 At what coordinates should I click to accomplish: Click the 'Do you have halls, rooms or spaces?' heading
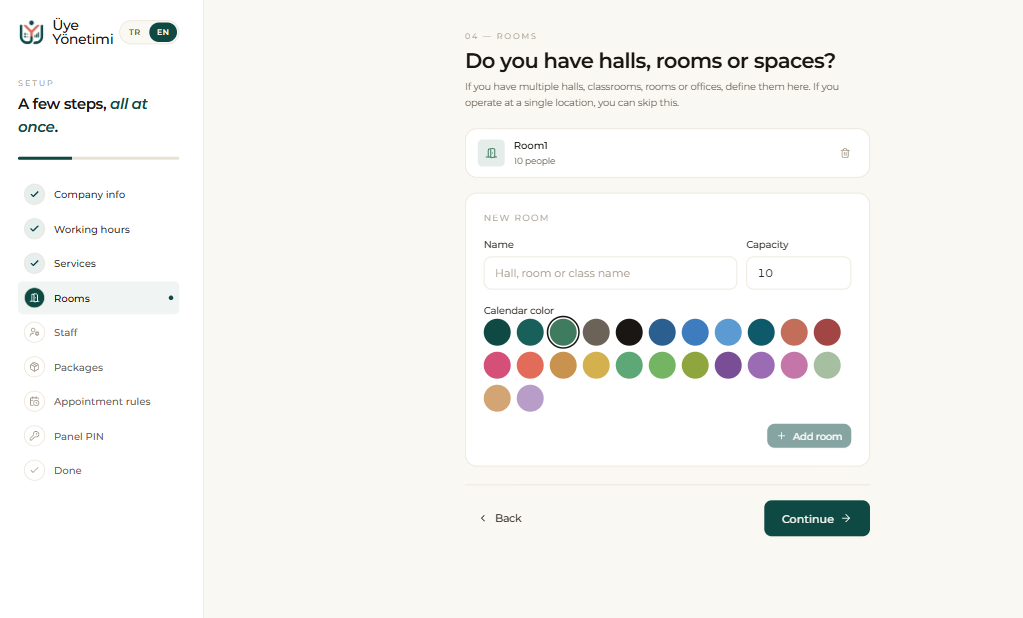[x=650, y=61]
